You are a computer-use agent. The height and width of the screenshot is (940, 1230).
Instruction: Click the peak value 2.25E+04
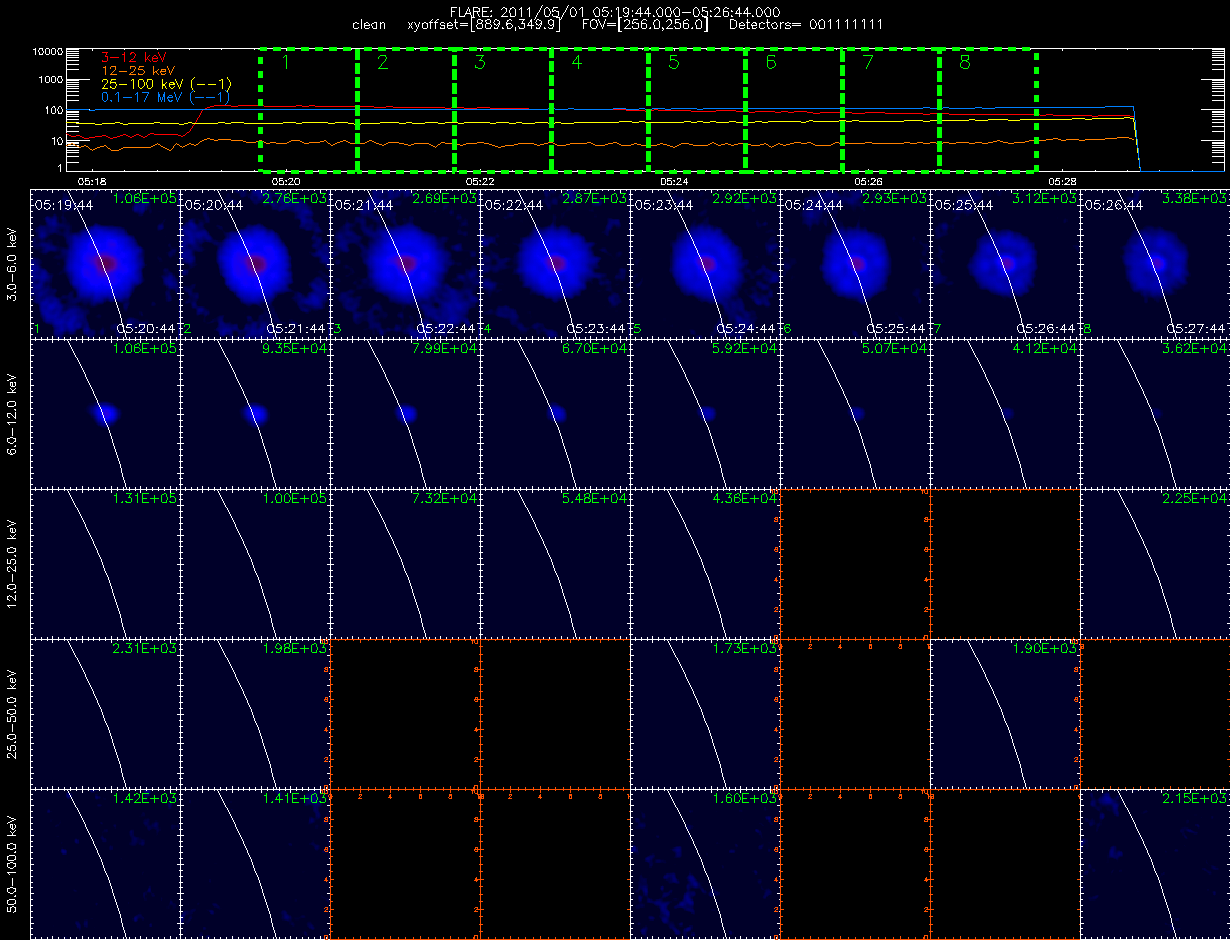coord(1195,499)
